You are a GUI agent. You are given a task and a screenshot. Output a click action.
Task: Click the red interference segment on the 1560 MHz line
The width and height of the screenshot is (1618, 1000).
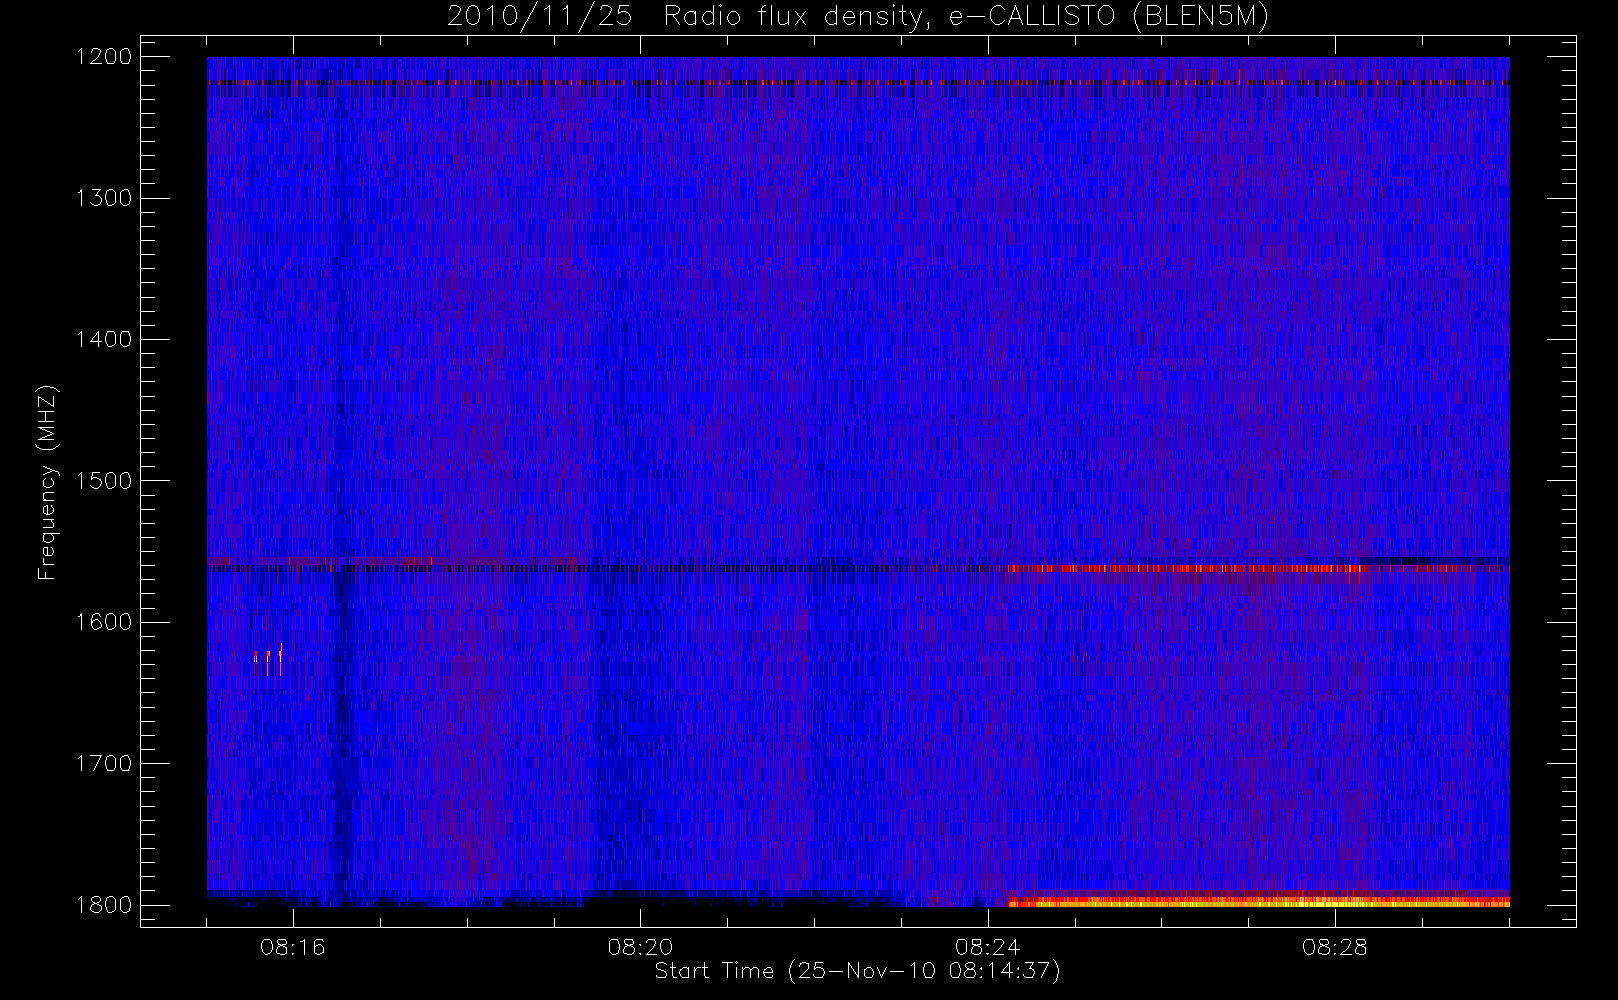point(1190,568)
